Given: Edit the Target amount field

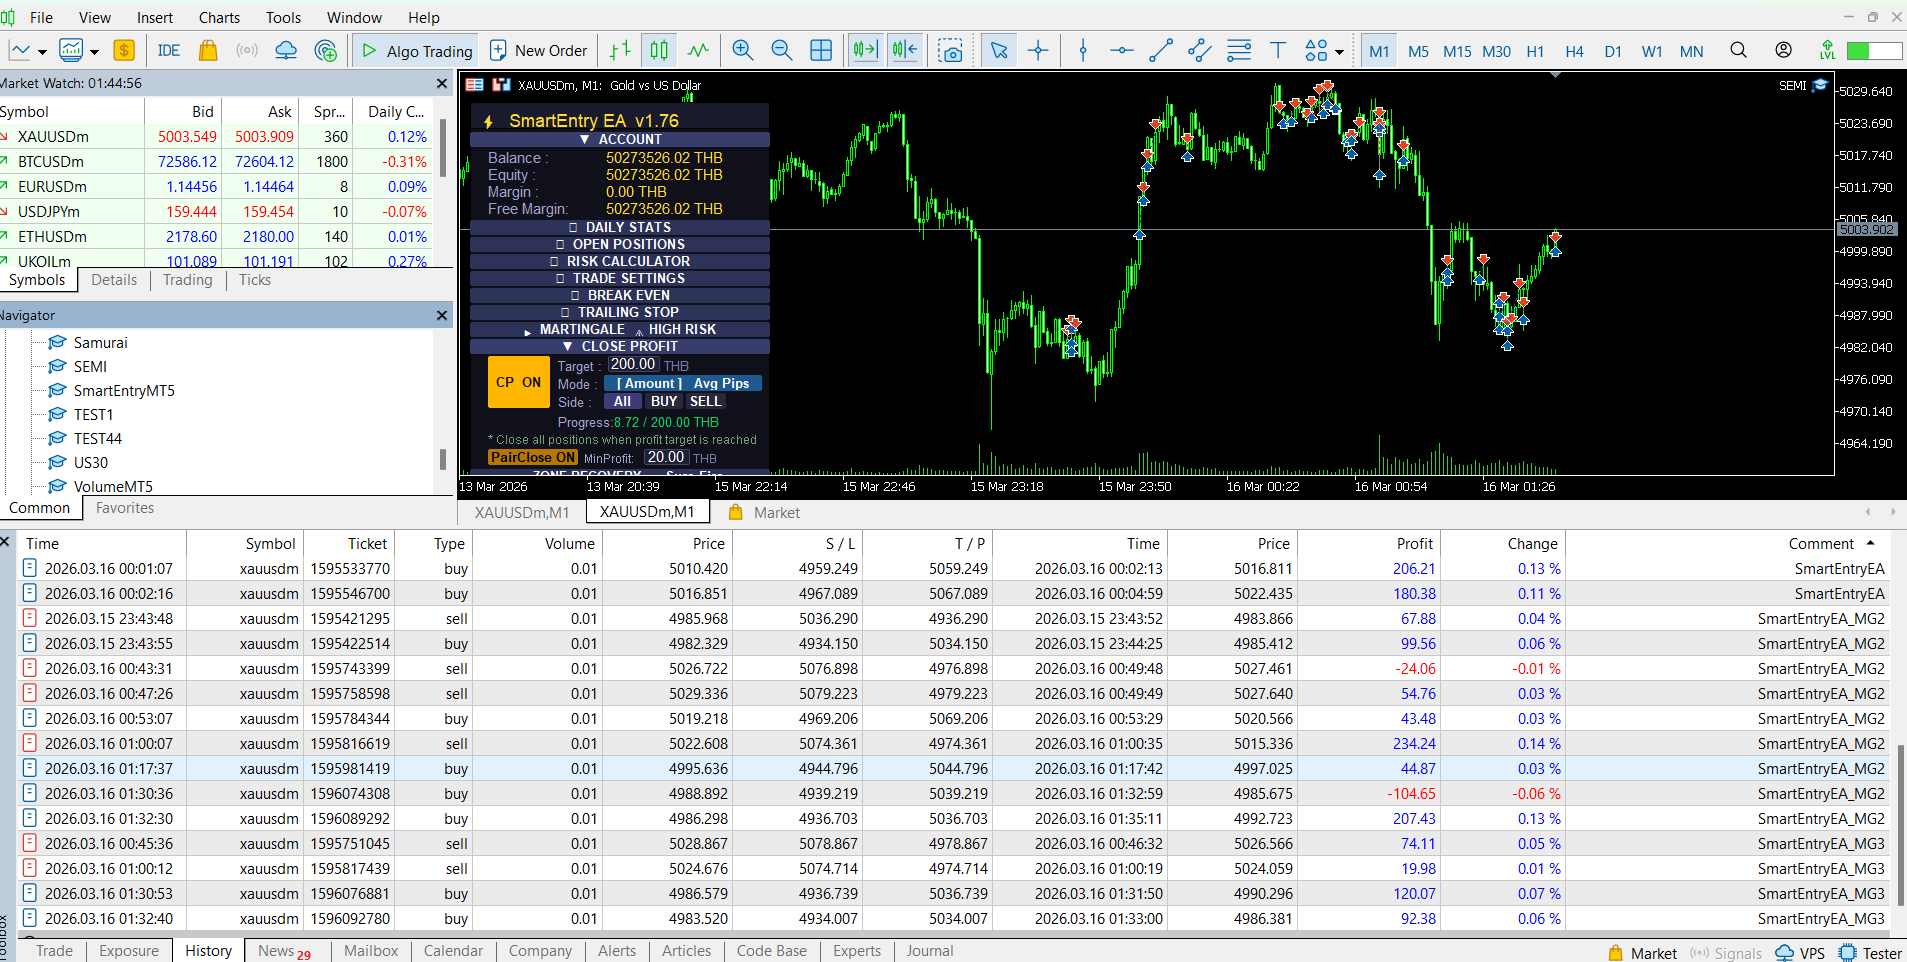Looking at the screenshot, I should (x=633, y=365).
